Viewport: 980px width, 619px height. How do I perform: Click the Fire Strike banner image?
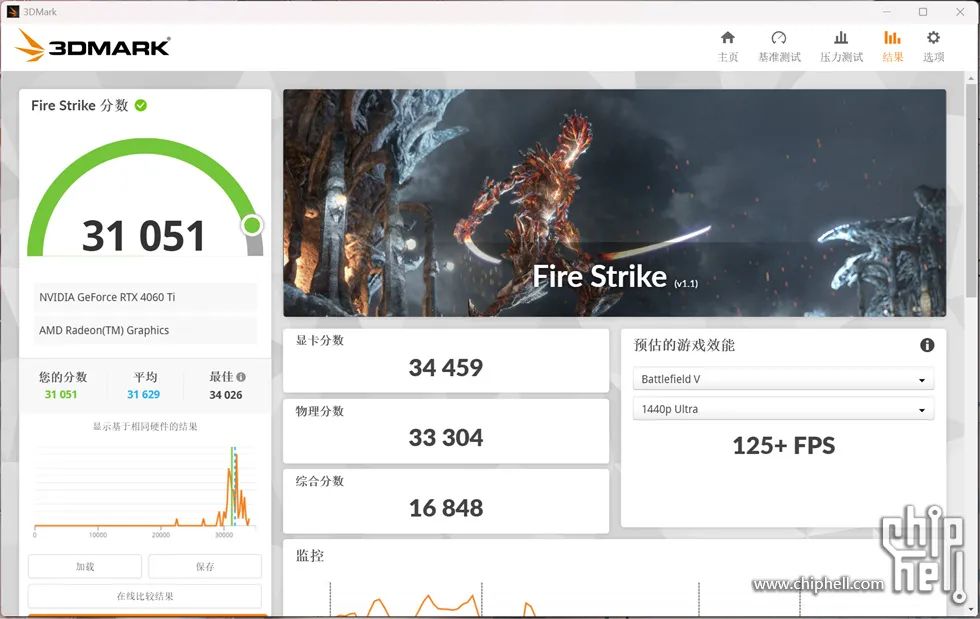tap(614, 203)
